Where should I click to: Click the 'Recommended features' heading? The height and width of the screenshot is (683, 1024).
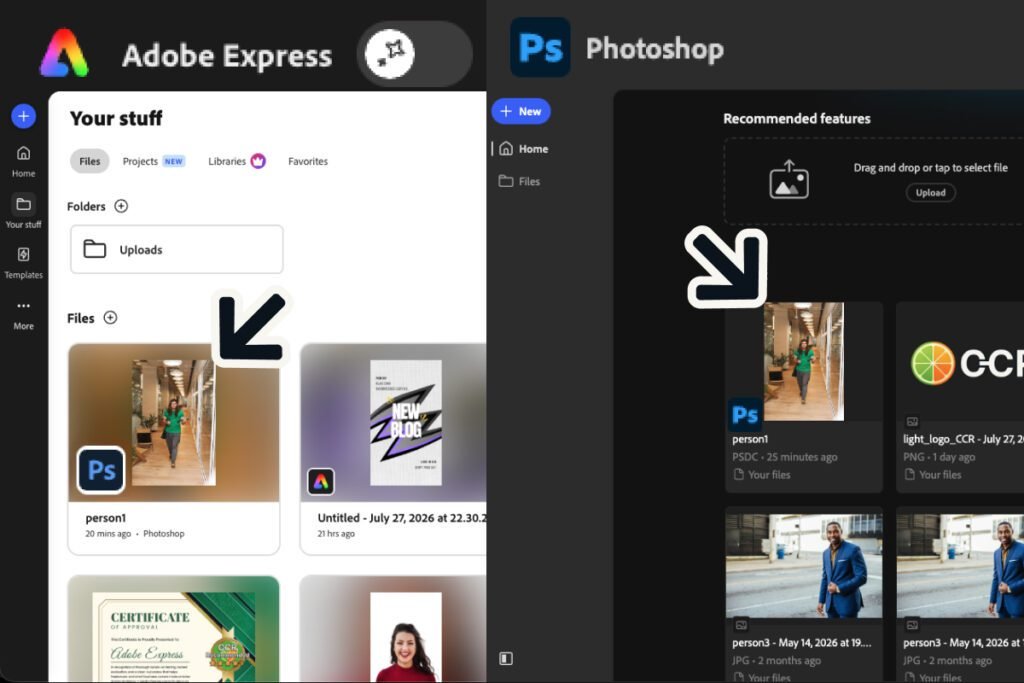pos(797,119)
